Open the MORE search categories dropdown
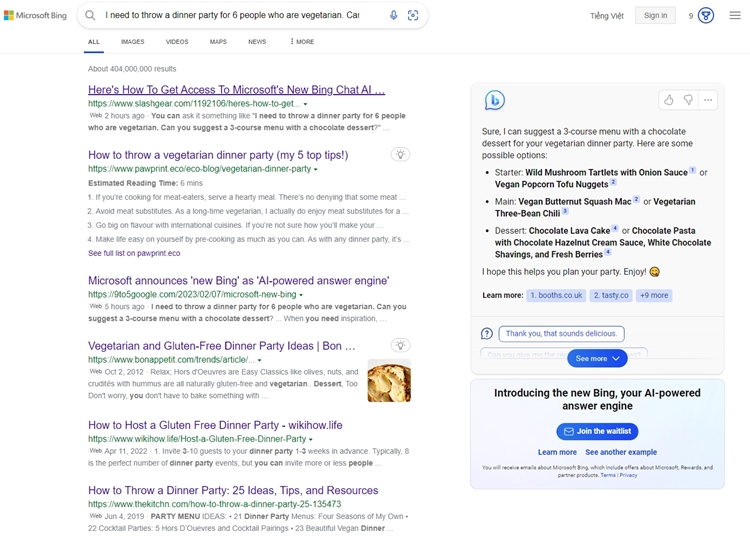The height and width of the screenshot is (536, 750). 302,42
